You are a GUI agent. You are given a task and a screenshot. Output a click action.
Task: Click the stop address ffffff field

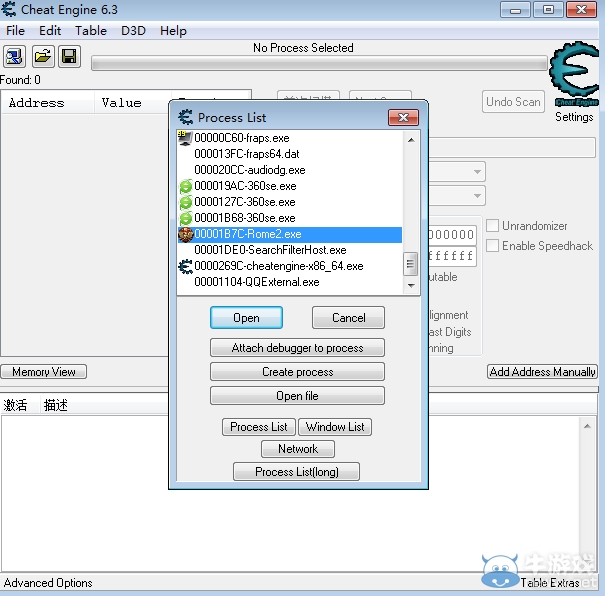click(452, 256)
